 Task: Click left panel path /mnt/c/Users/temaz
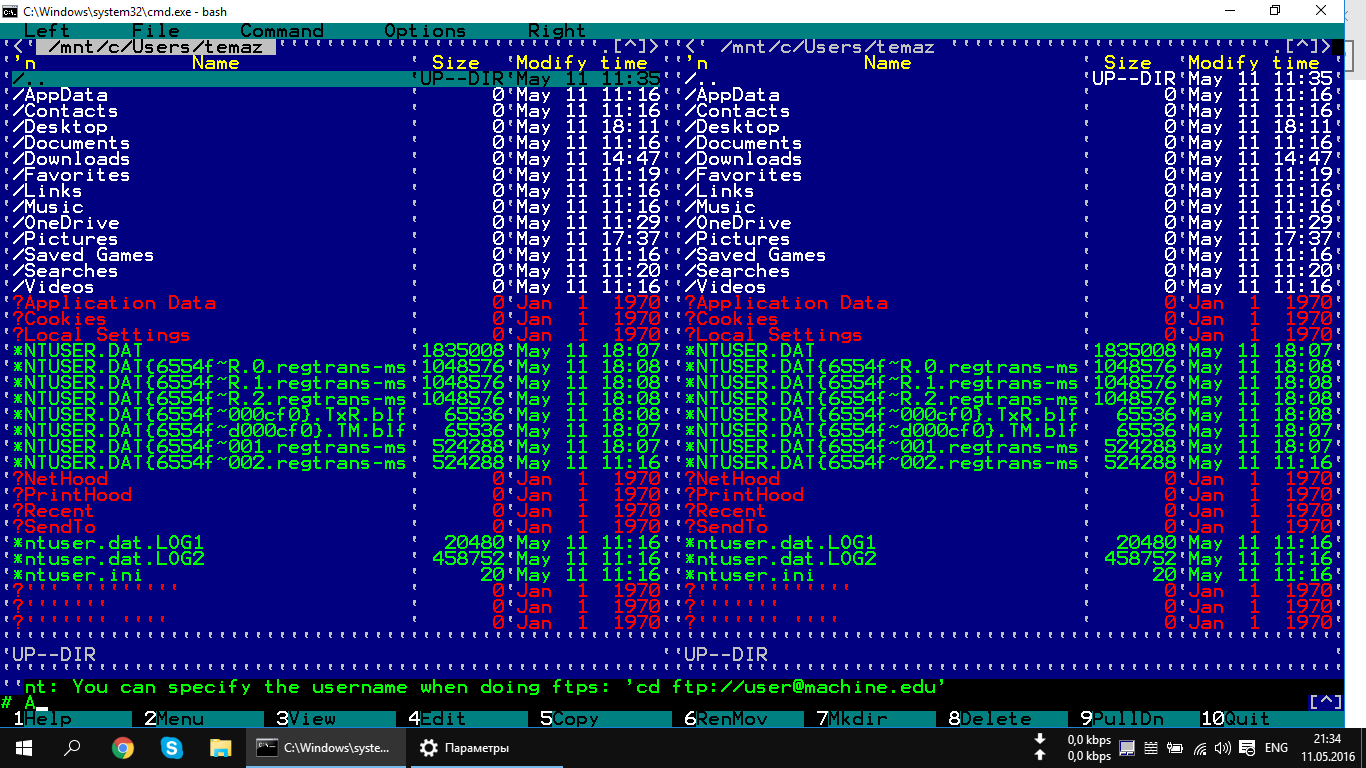(155, 47)
